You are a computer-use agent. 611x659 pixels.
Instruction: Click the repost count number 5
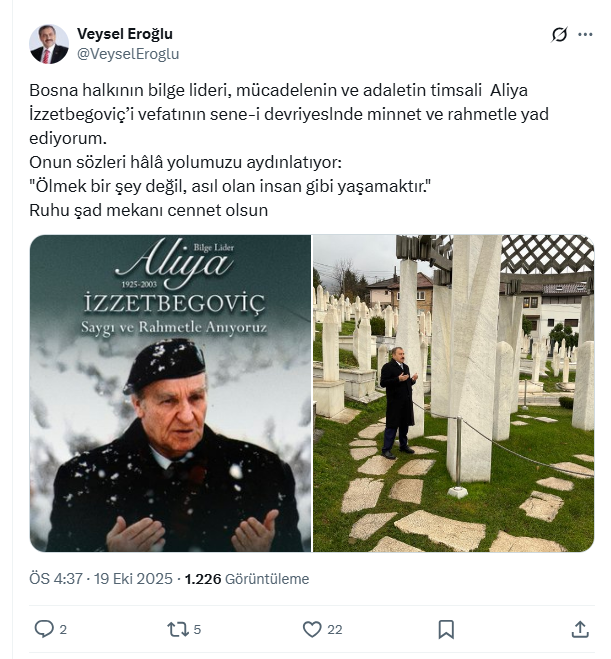click(197, 630)
